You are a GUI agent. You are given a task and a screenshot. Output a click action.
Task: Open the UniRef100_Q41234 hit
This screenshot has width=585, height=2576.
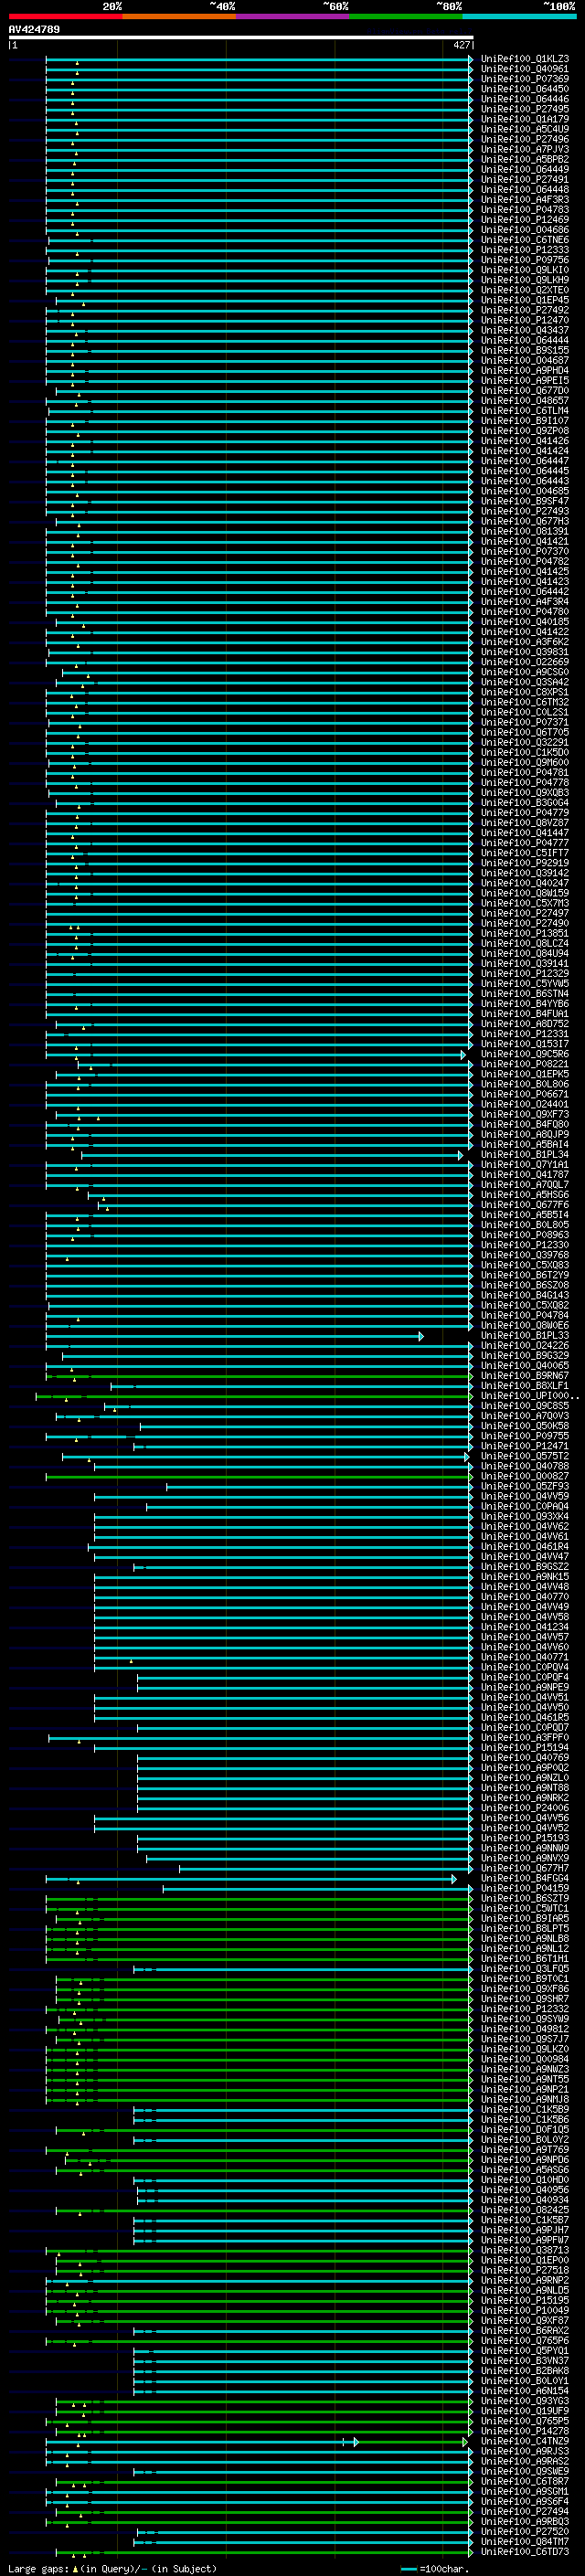[x=525, y=1627]
